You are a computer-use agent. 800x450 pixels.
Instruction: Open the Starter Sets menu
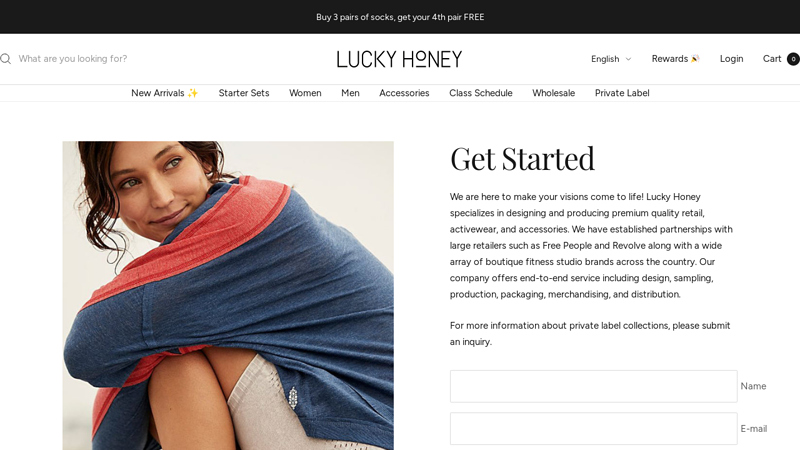click(x=244, y=93)
